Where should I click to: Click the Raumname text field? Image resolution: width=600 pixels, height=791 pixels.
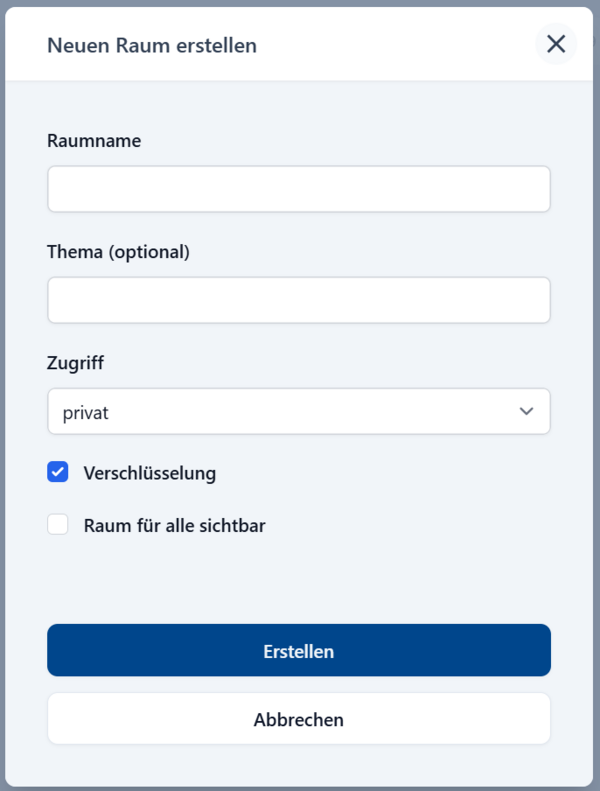298,189
